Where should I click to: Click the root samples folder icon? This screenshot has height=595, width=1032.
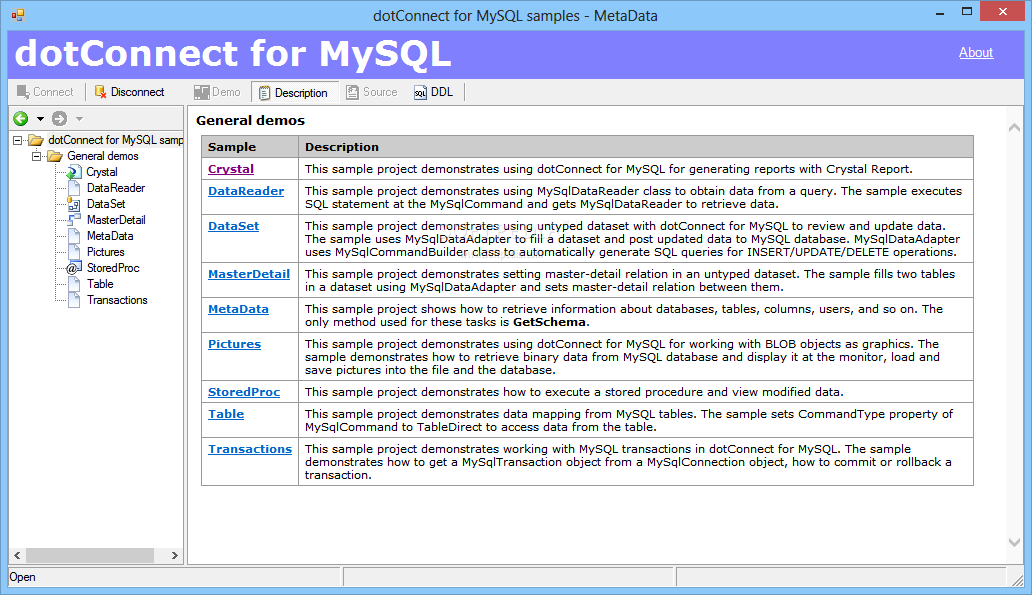point(36,140)
